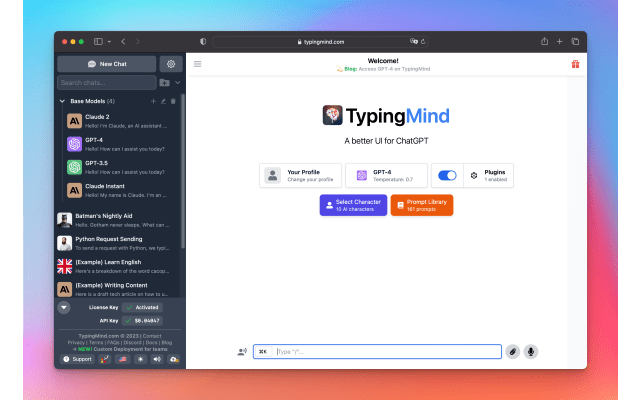Open blog post Access GPT-4 on TypingMind
This screenshot has height=400, width=640.
tap(394, 69)
